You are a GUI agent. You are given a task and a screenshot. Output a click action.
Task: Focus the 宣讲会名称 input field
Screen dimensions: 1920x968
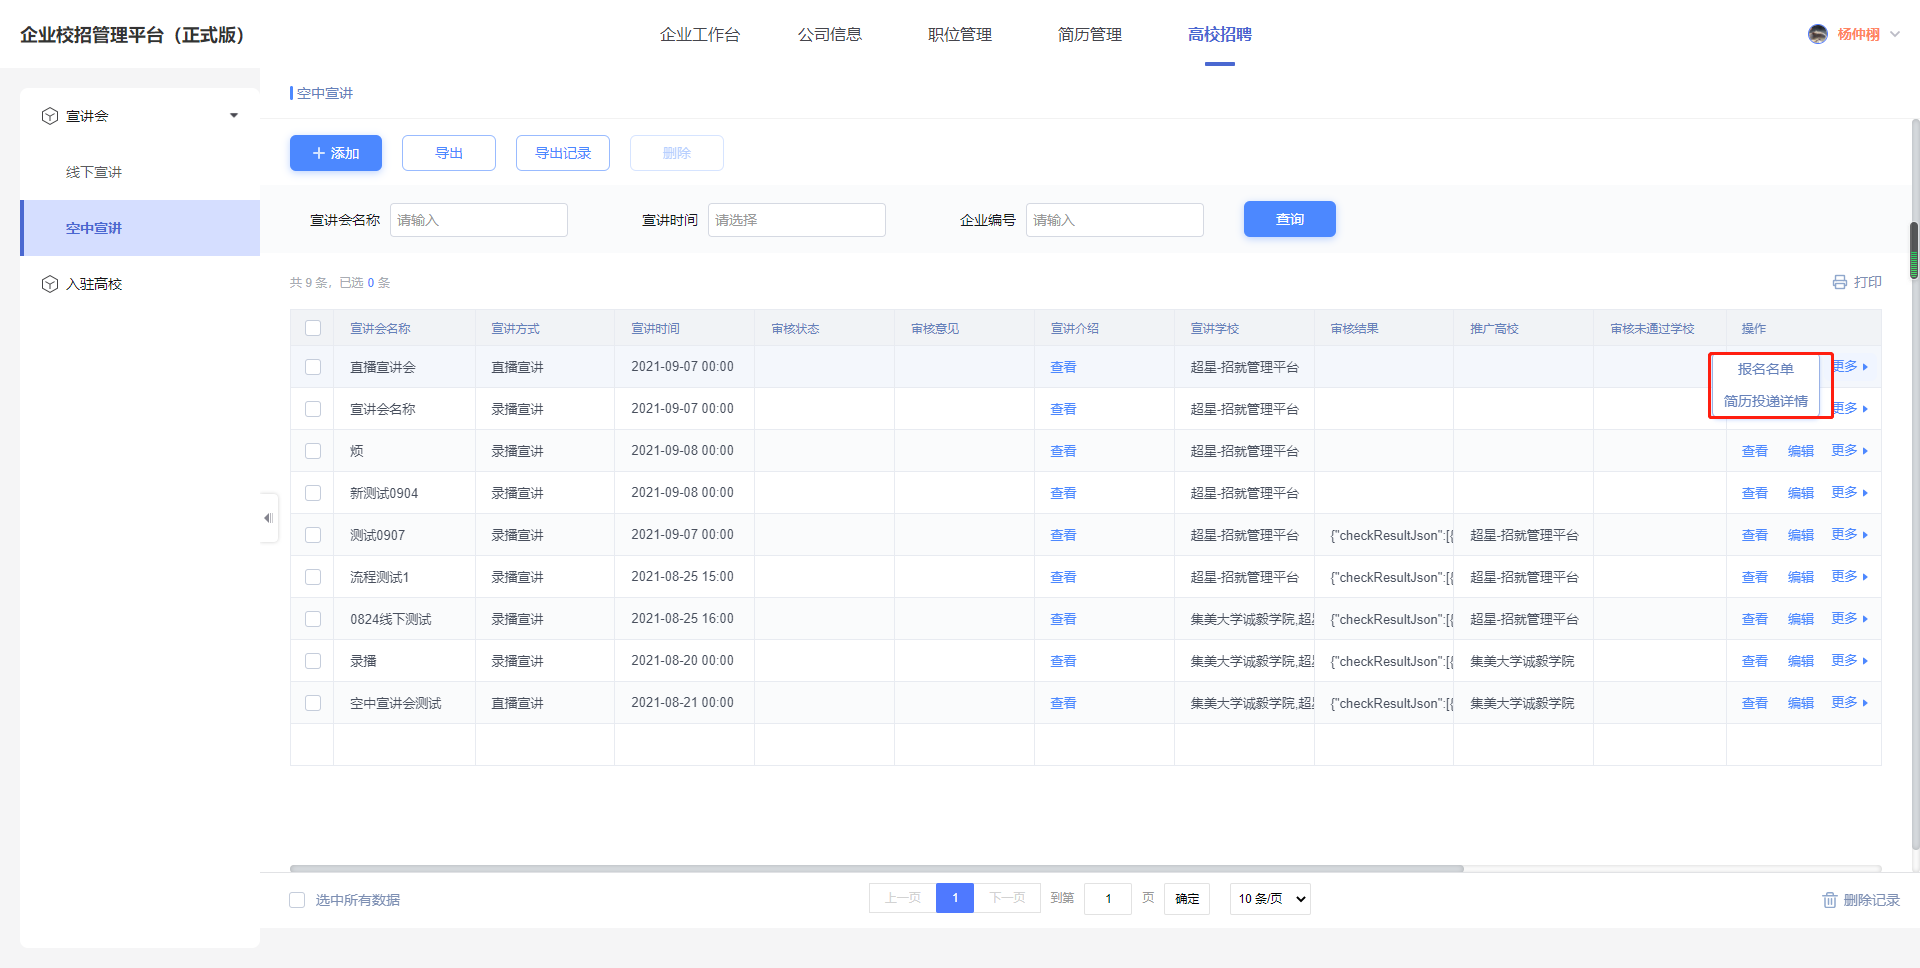[478, 220]
